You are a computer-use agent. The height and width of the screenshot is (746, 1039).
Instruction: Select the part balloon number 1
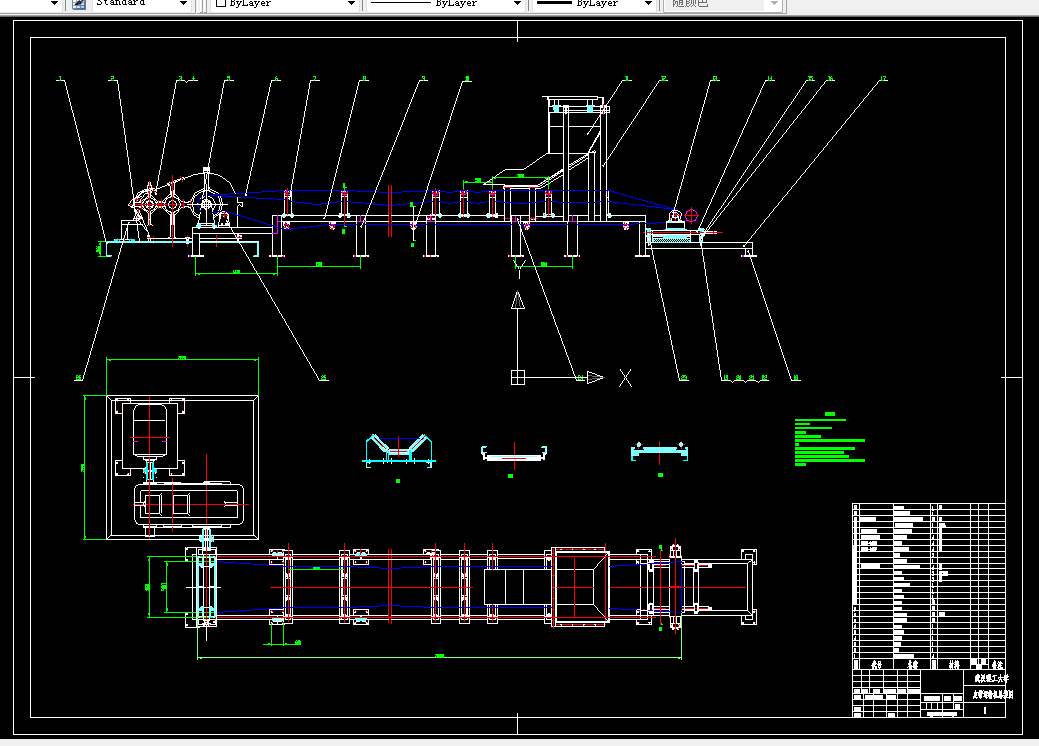[60, 79]
